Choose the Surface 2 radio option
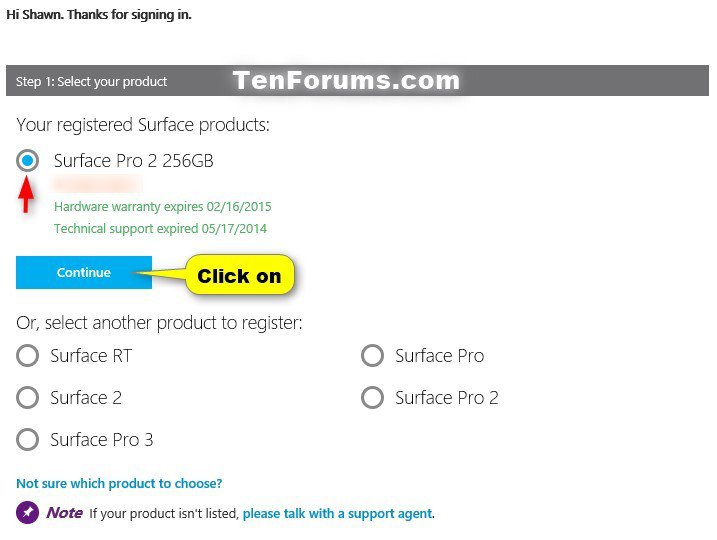 (27, 397)
